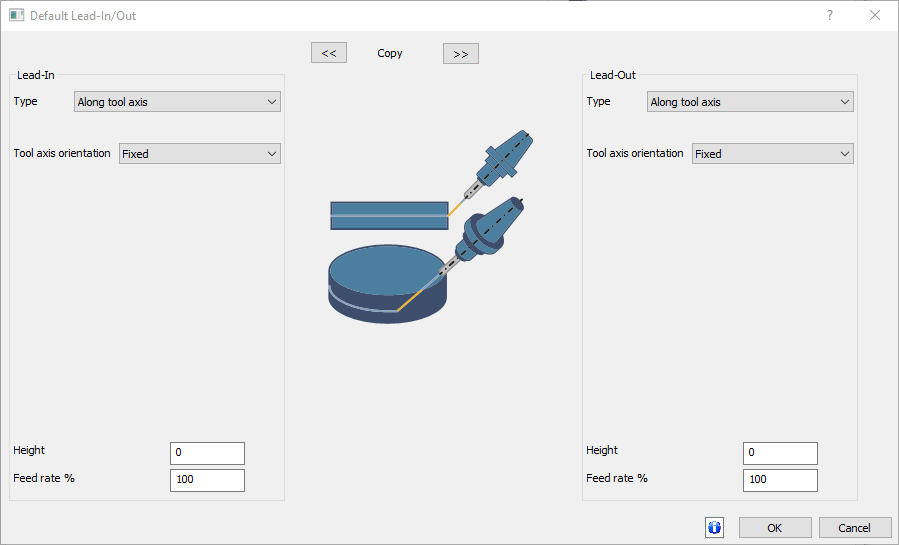
Task: Confirm the dialog with OK
Action: tap(775, 528)
